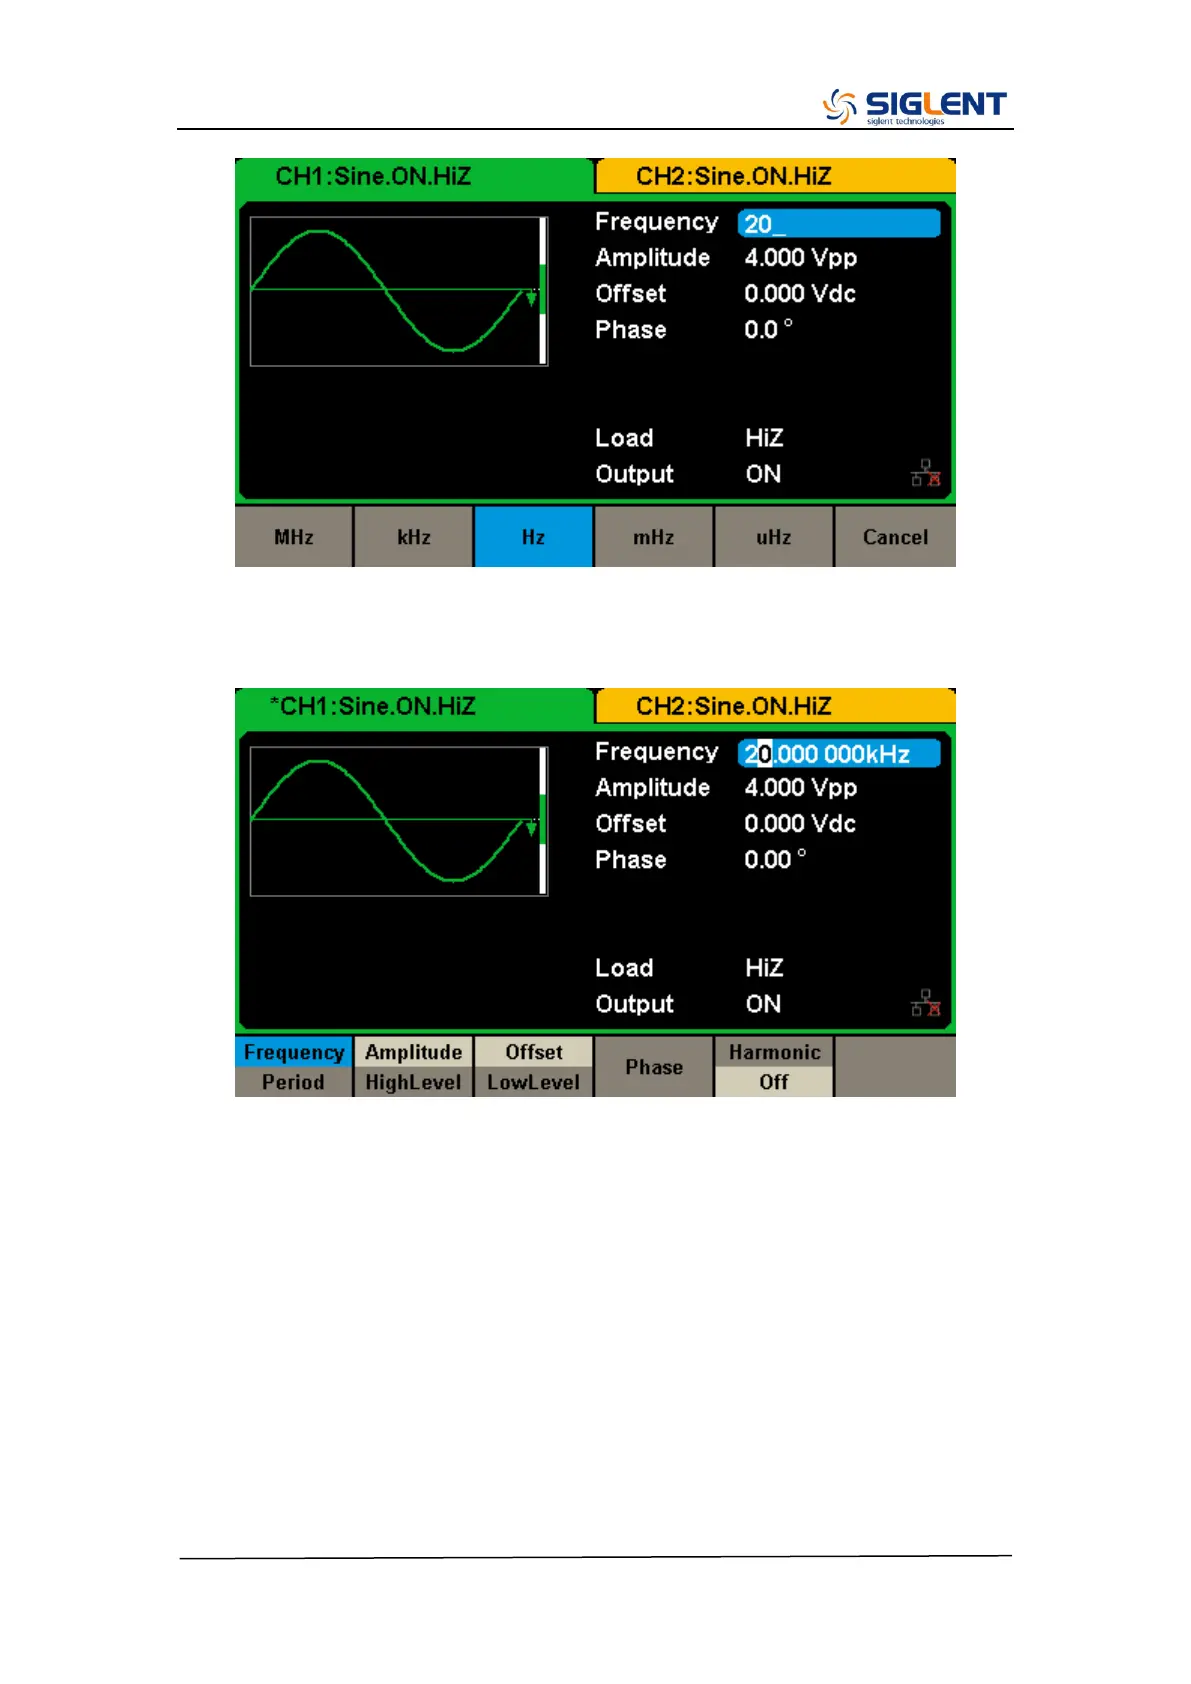Image resolution: width=1191 pixels, height=1684 pixels.
Task: Select the Amplitude softkey option
Action: tap(414, 1052)
